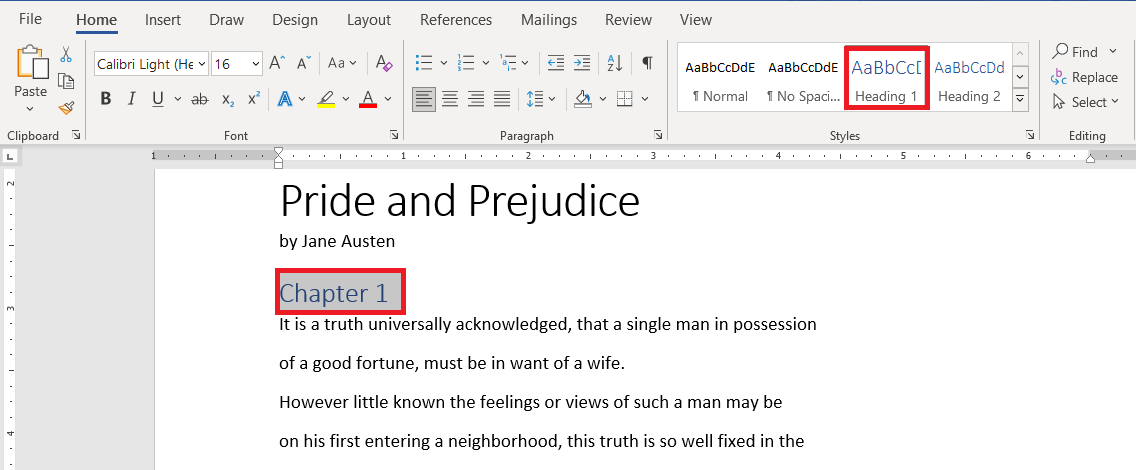Click the Strikethrough button
The height and width of the screenshot is (470, 1136).
pyautogui.click(x=199, y=99)
